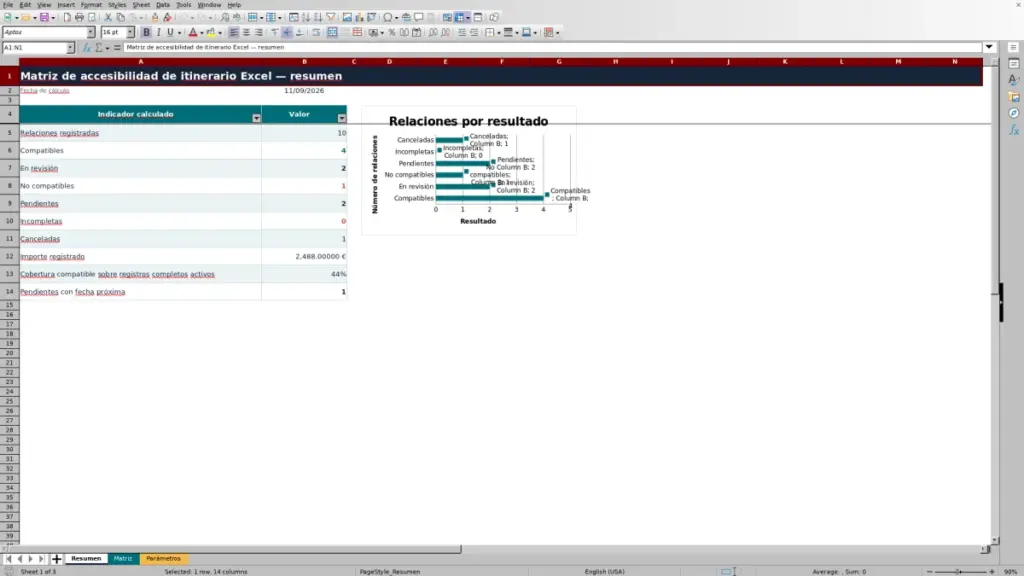Toggle center vertically alignment
Image resolution: width=1024 pixels, height=576 pixels.
(x=287, y=33)
